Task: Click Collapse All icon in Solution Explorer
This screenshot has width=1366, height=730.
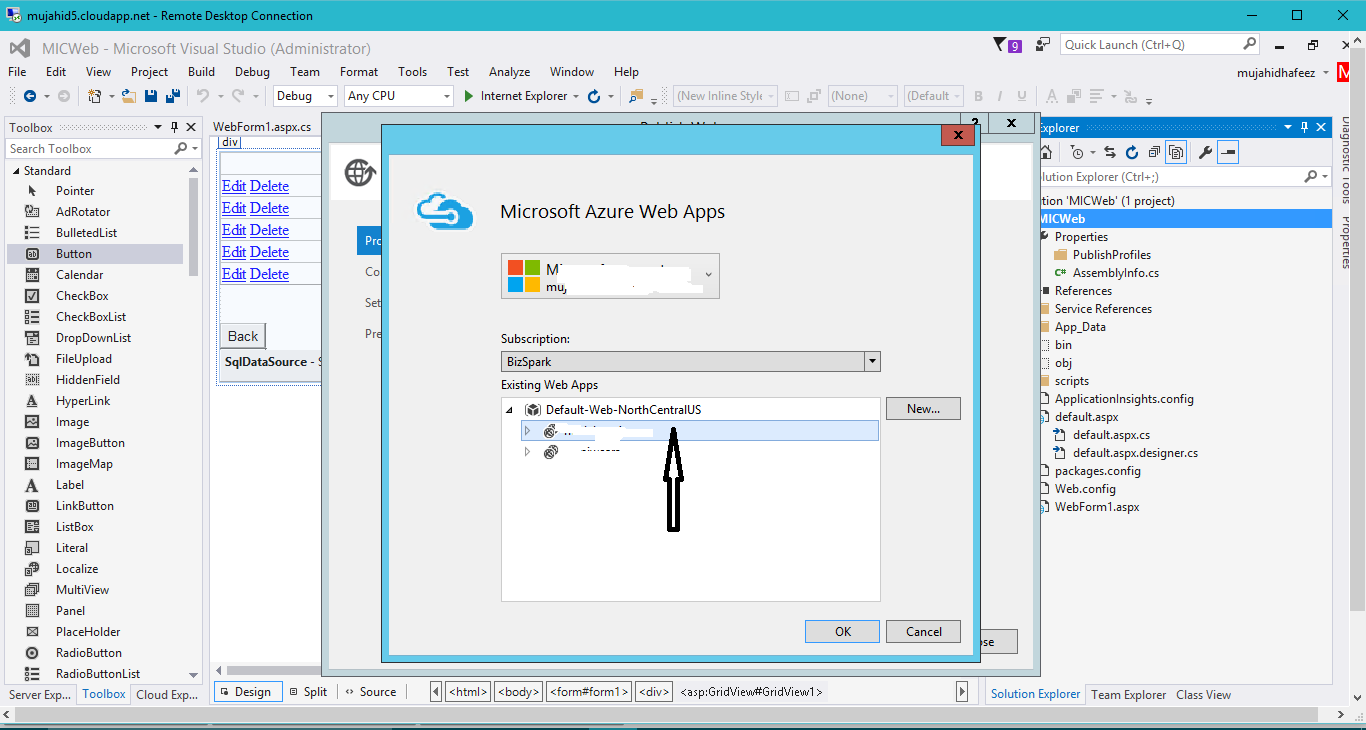Action: 1154,152
